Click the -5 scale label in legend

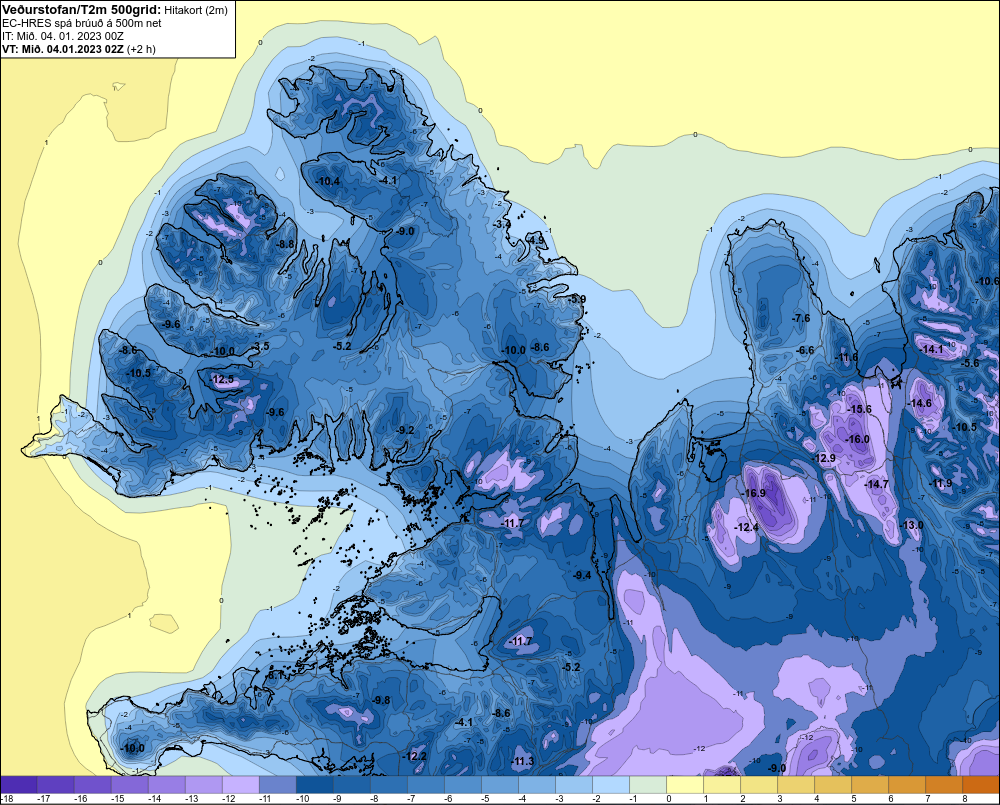485,799
